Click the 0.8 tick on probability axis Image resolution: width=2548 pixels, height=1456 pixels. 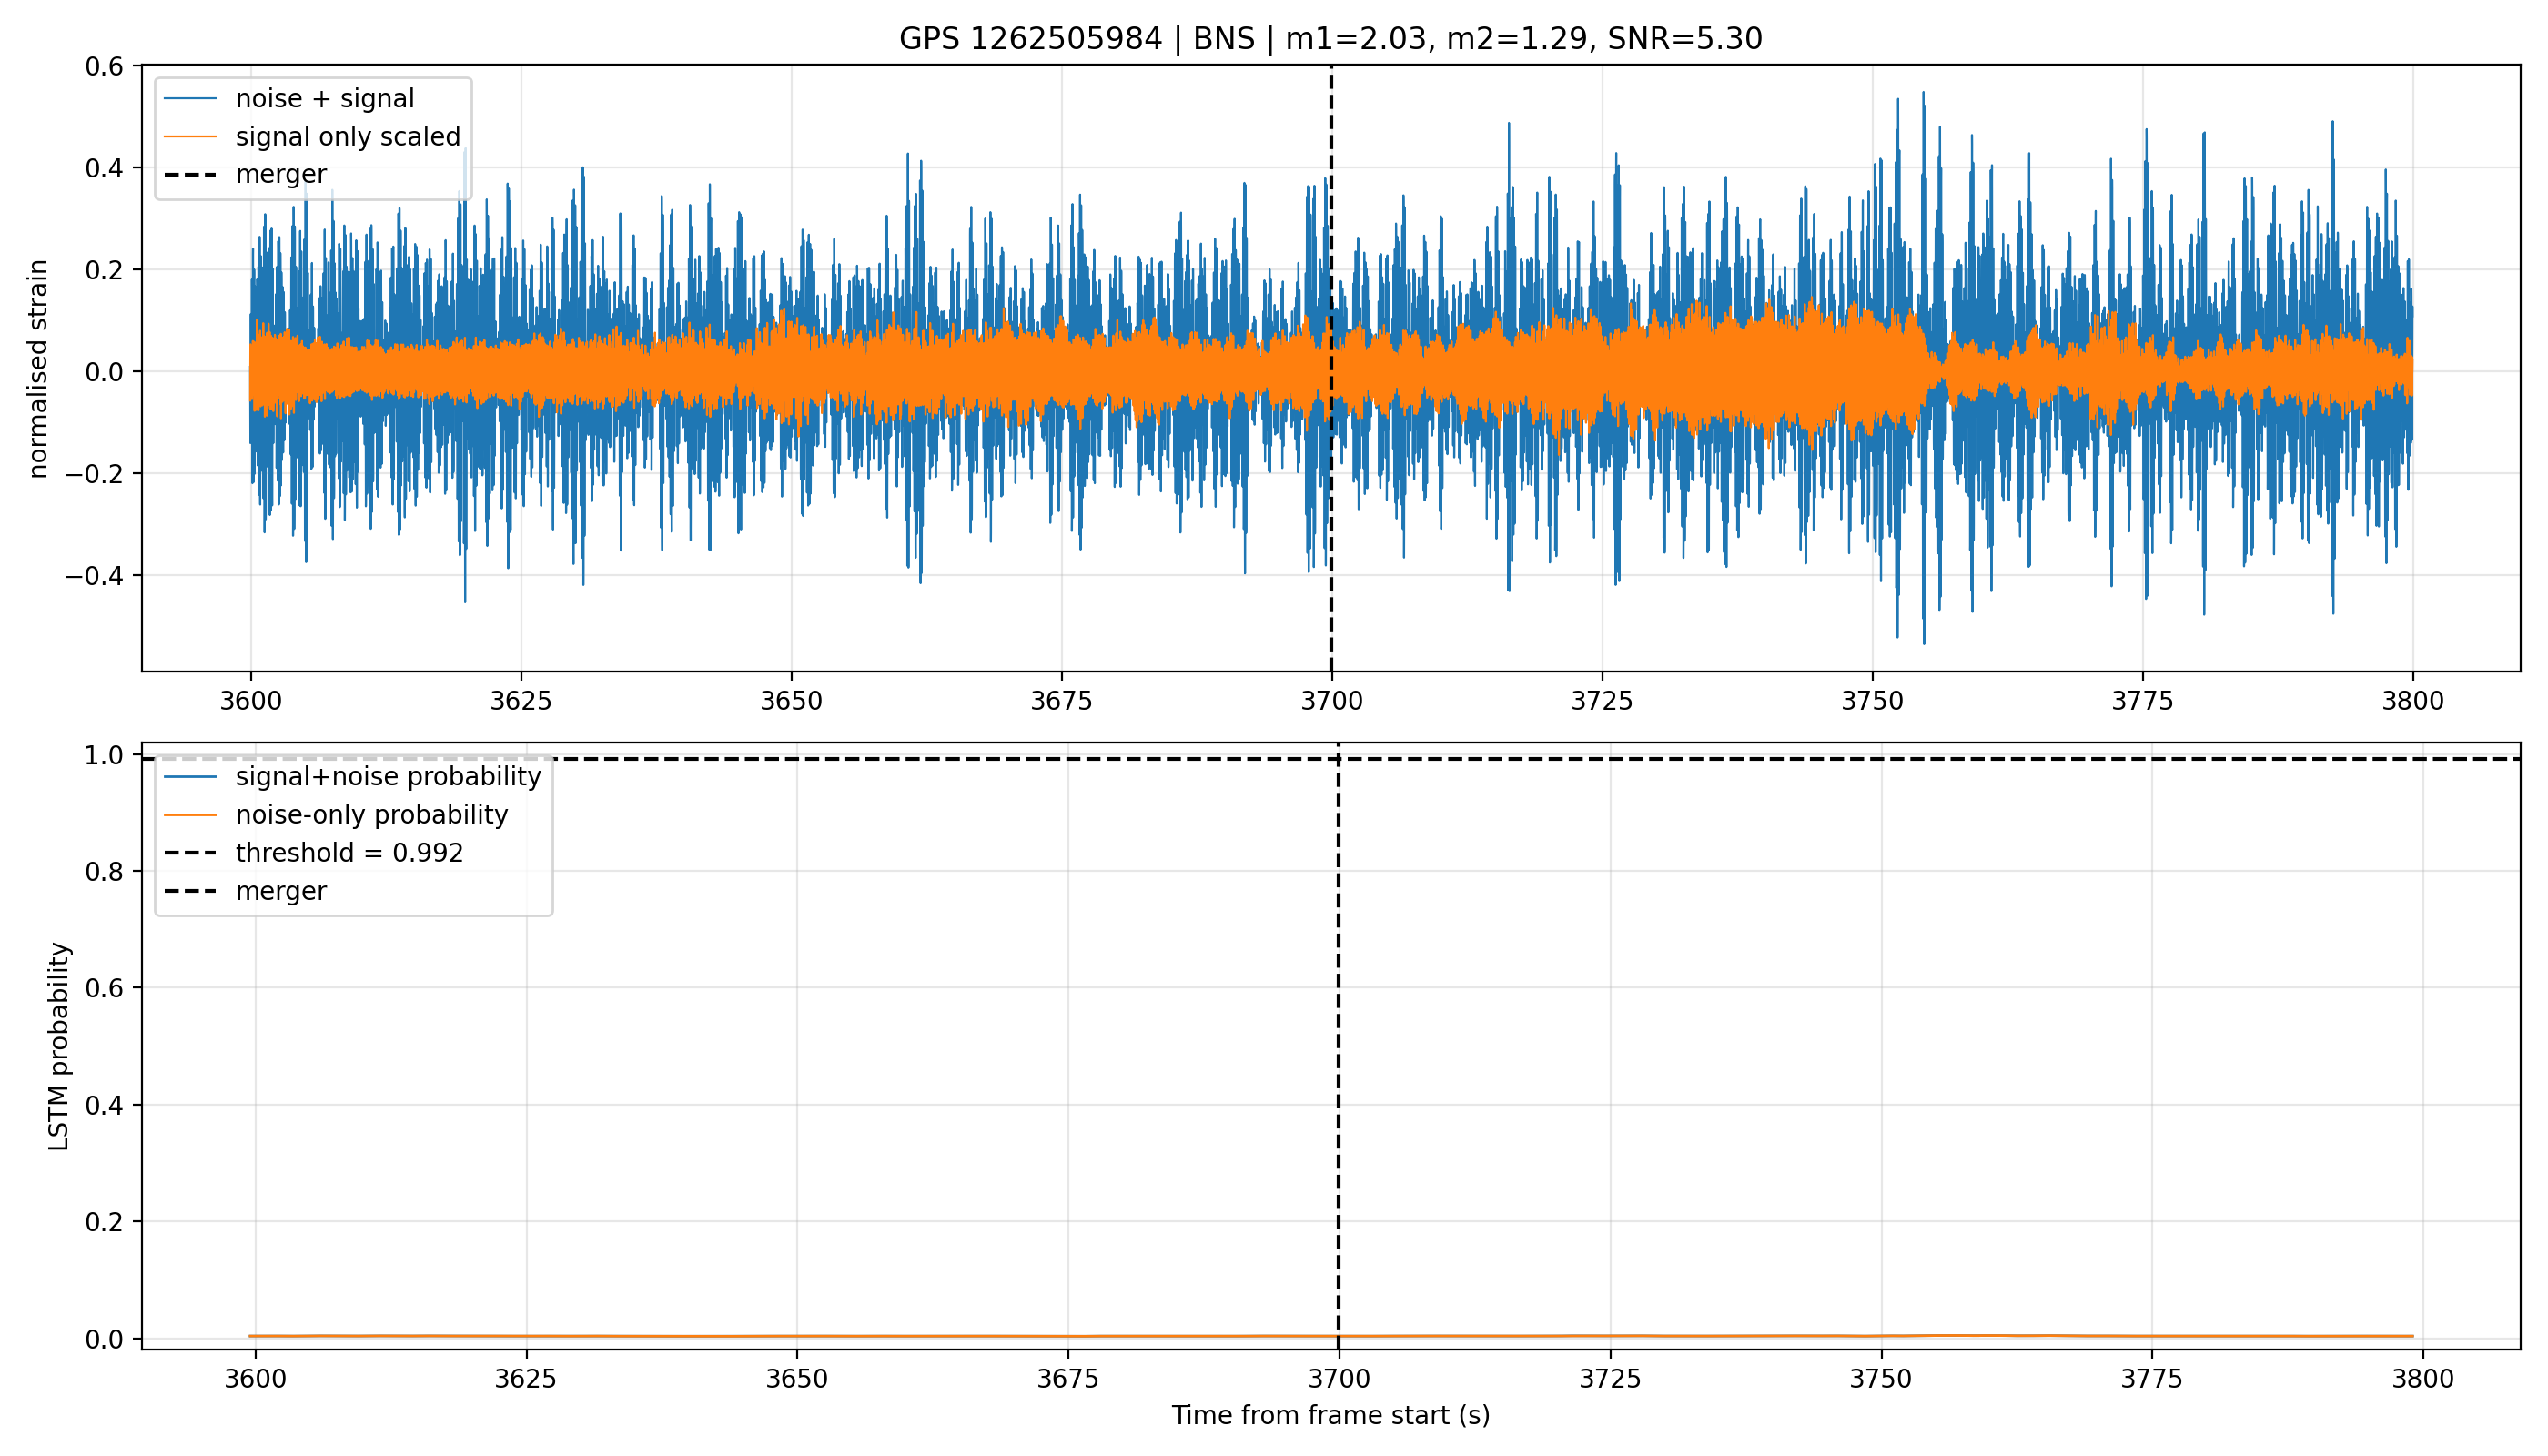pos(104,872)
